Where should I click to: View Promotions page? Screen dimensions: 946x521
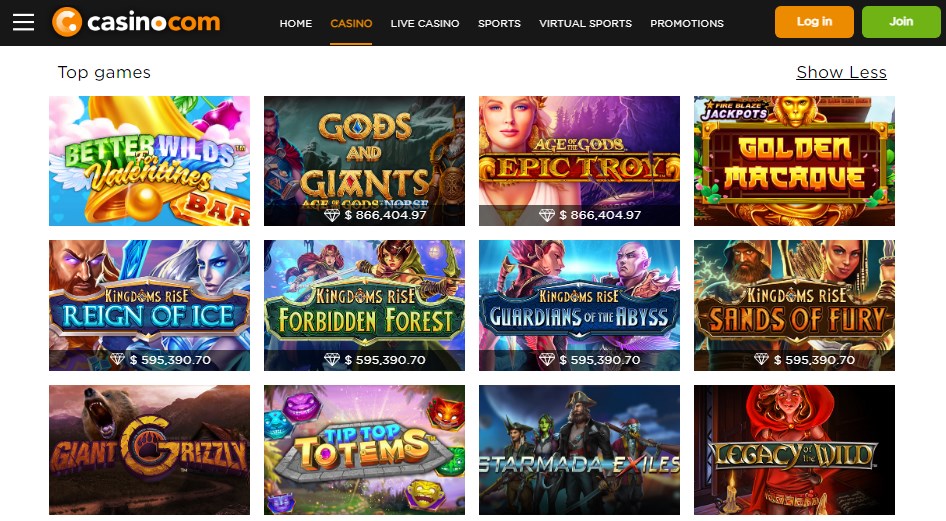[687, 24]
